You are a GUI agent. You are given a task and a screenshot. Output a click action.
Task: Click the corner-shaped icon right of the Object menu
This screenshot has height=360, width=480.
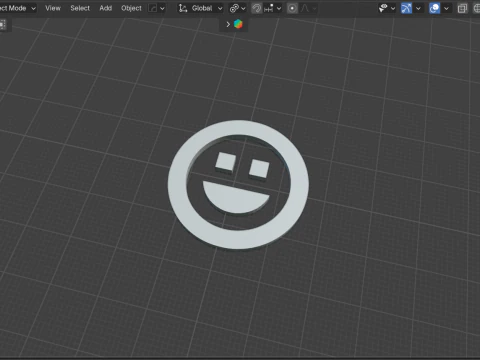point(153,8)
